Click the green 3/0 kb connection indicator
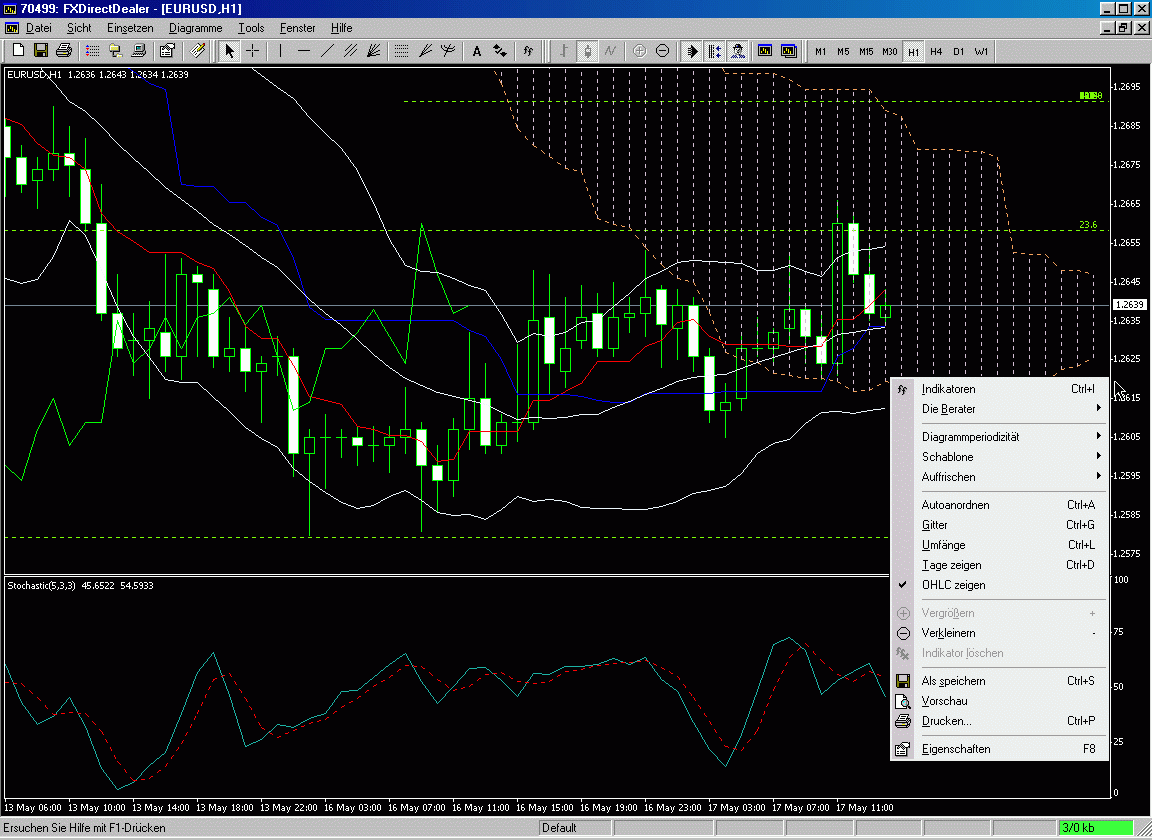 (1094, 828)
